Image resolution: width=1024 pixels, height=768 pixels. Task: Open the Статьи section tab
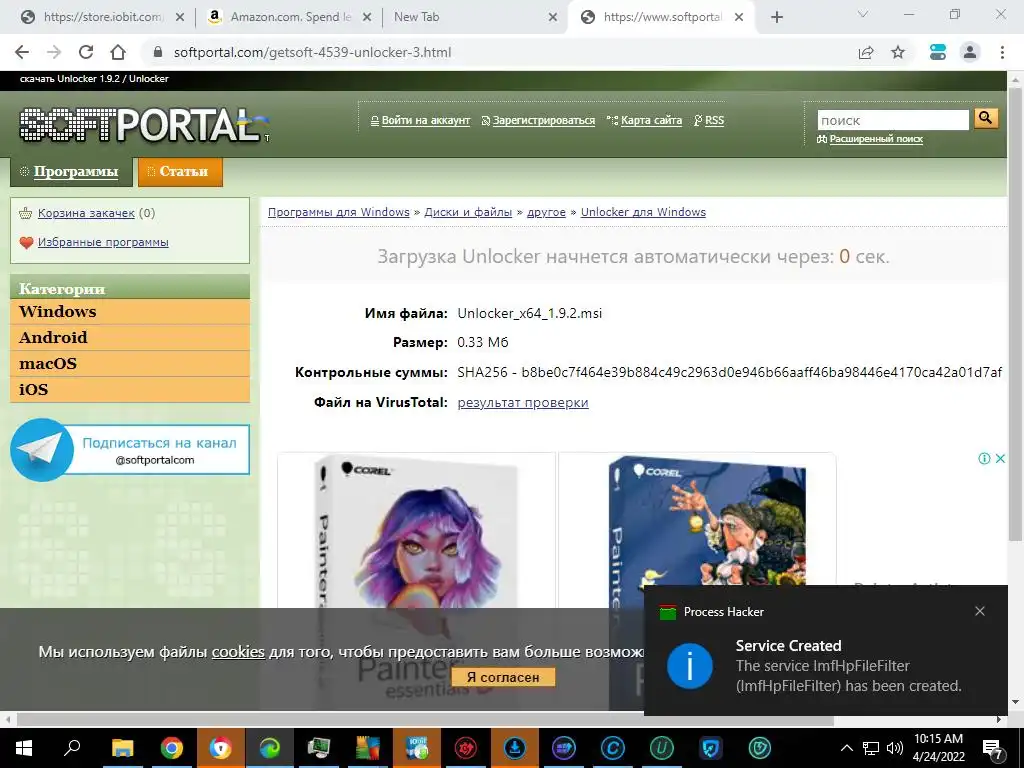tap(180, 172)
